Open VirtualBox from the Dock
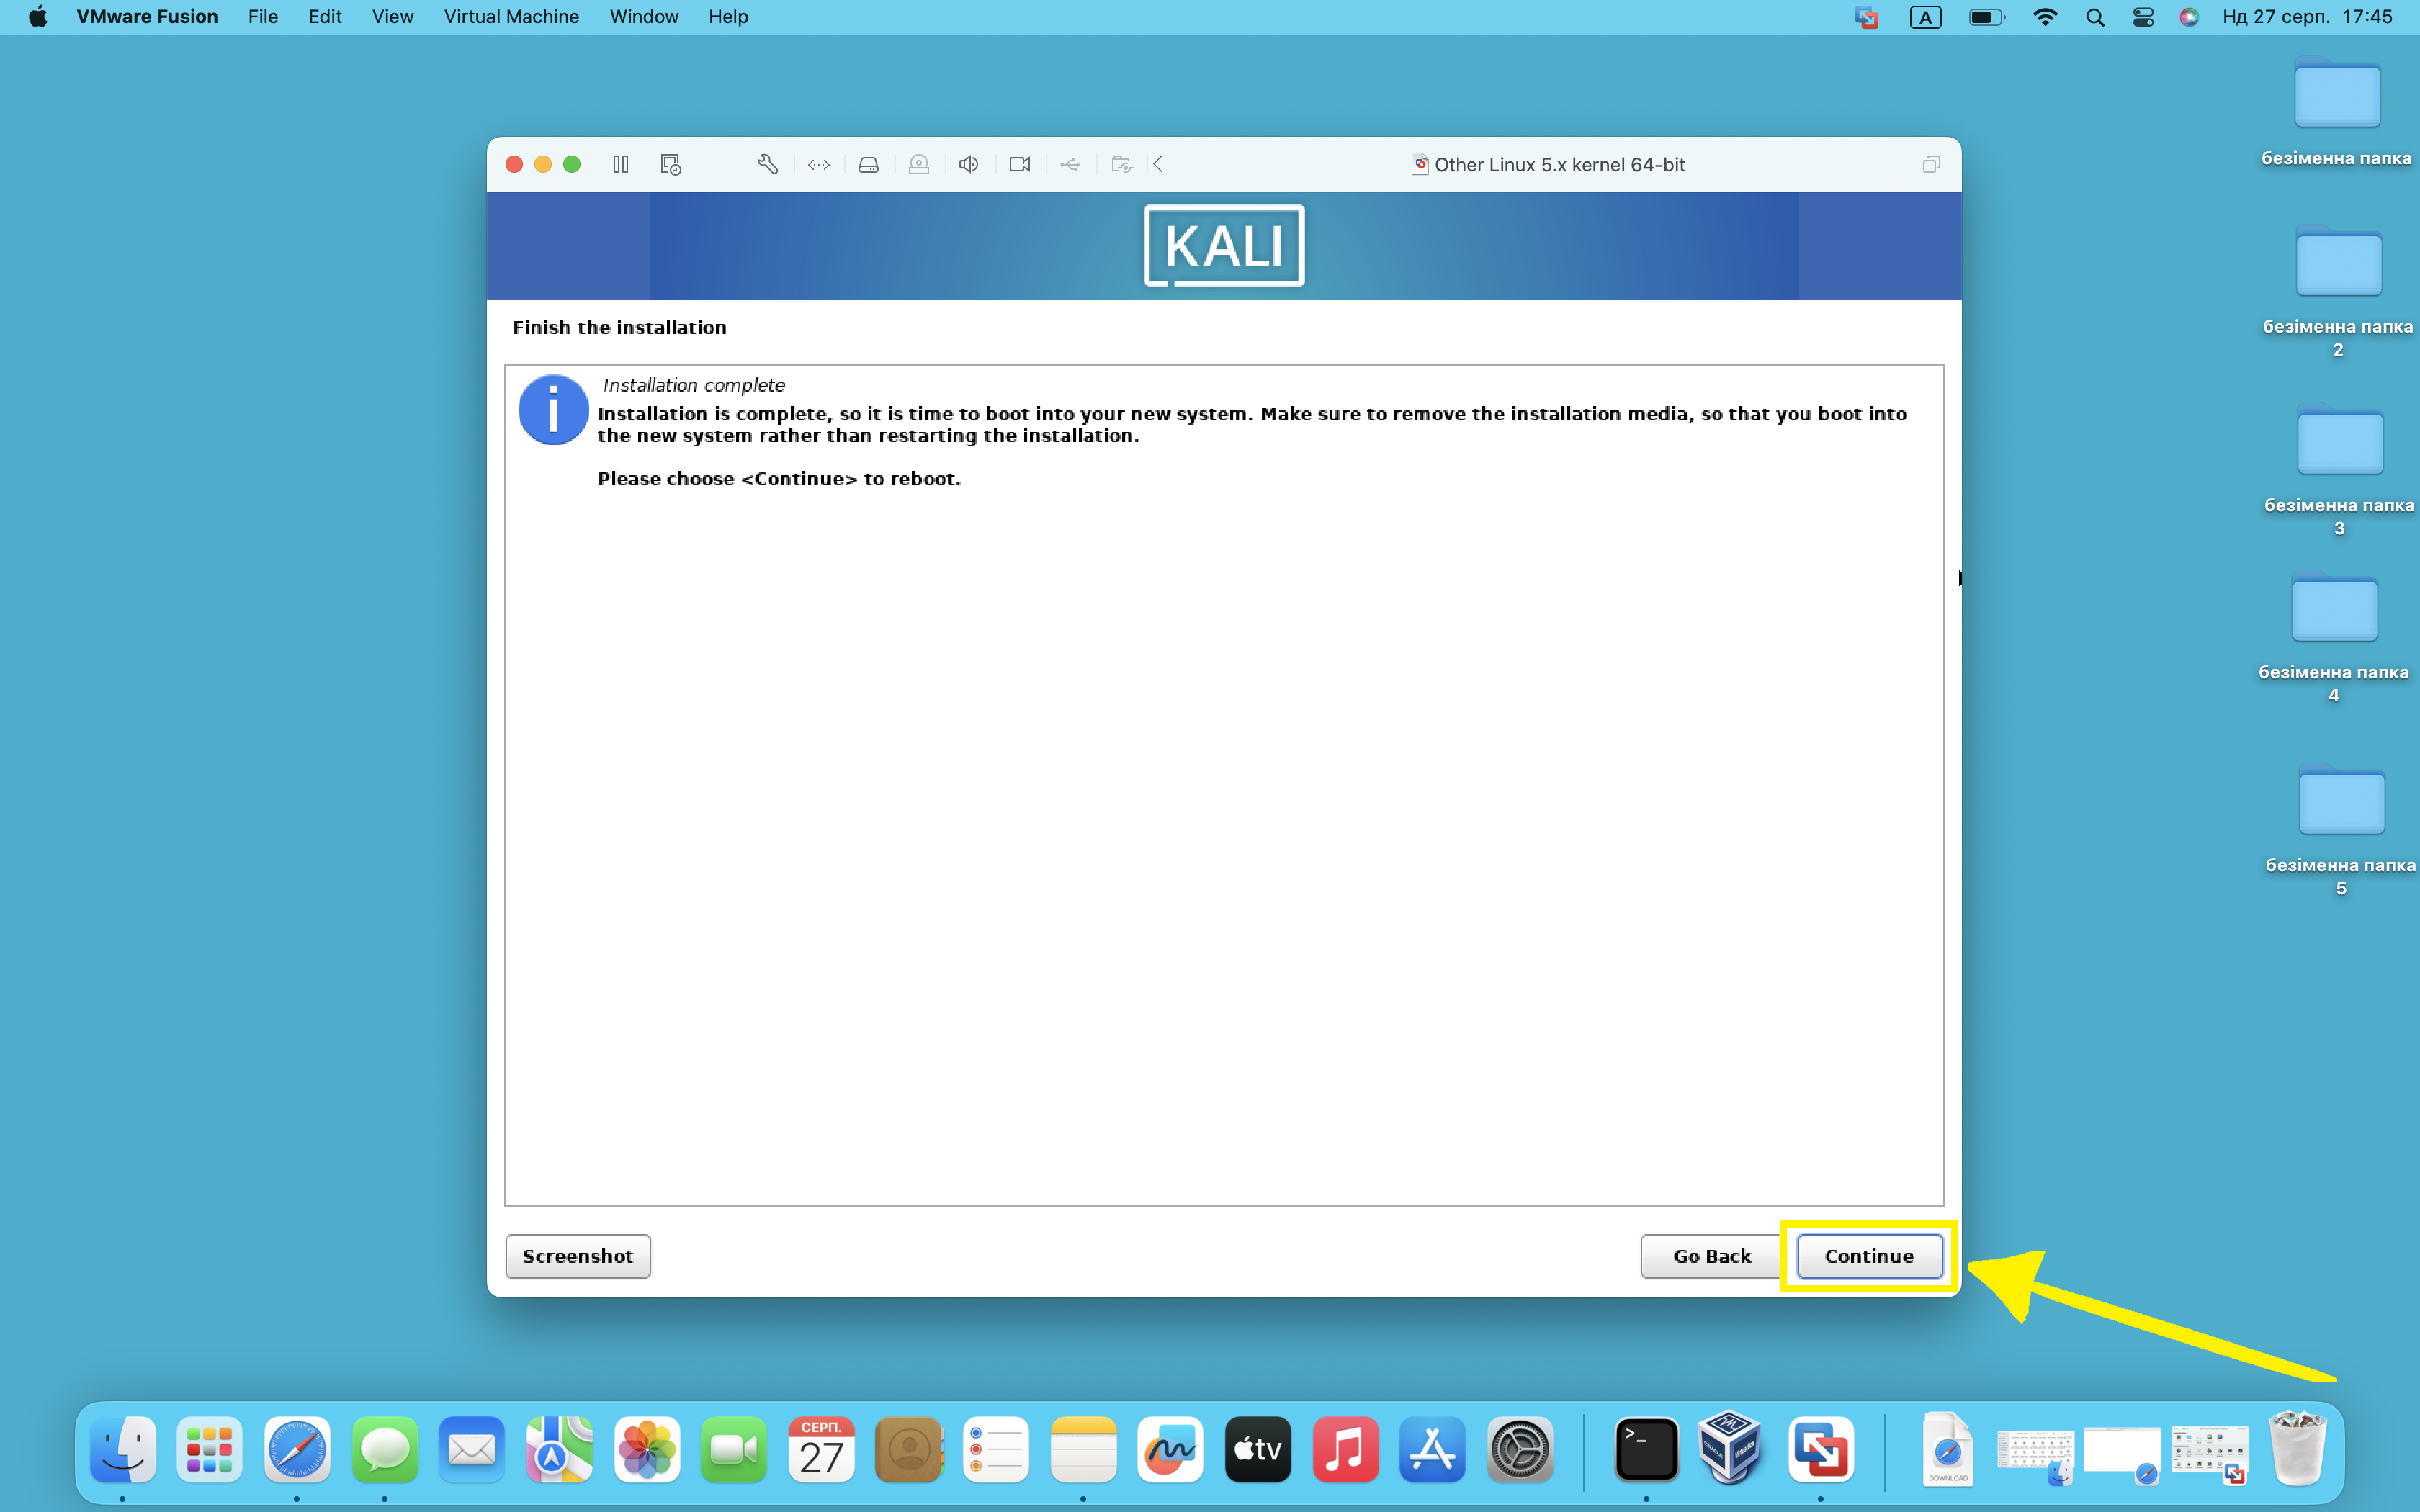This screenshot has height=1512, width=2420. point(1730,1447)
